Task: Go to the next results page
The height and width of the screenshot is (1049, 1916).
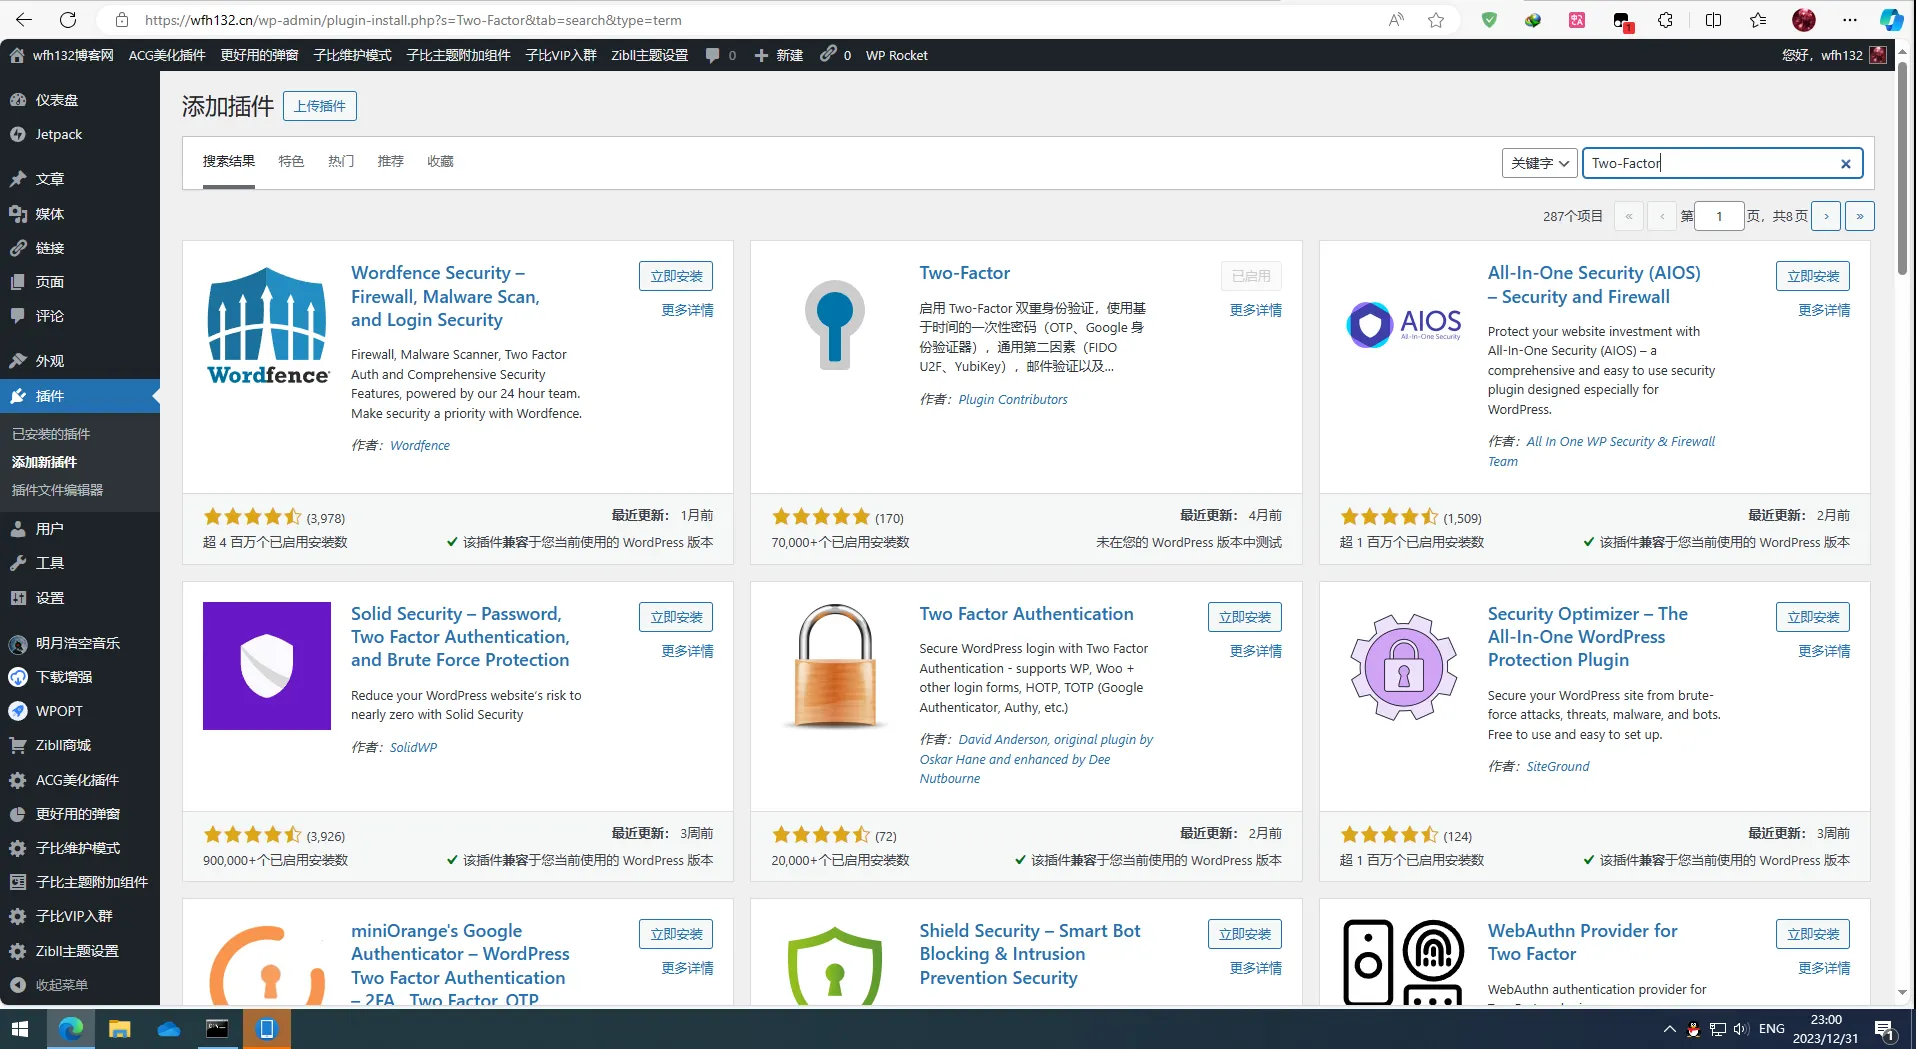Action: [1826, 216]
